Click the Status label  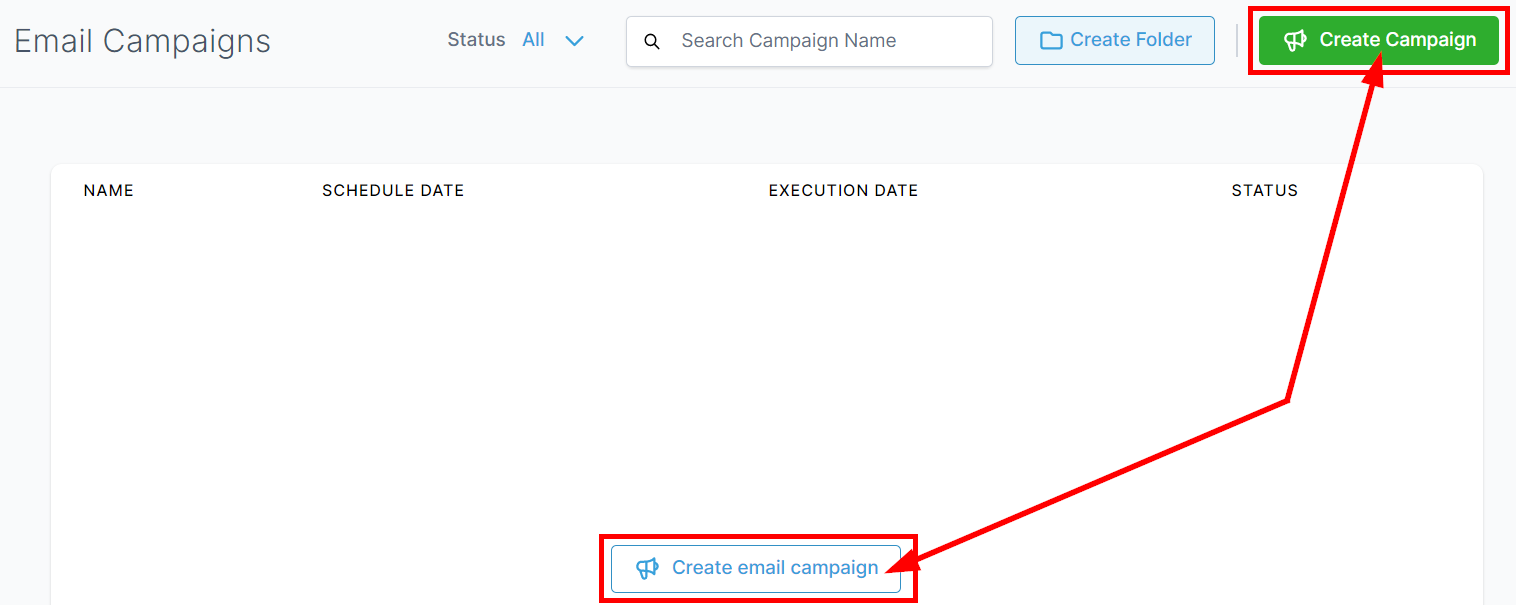476,39
